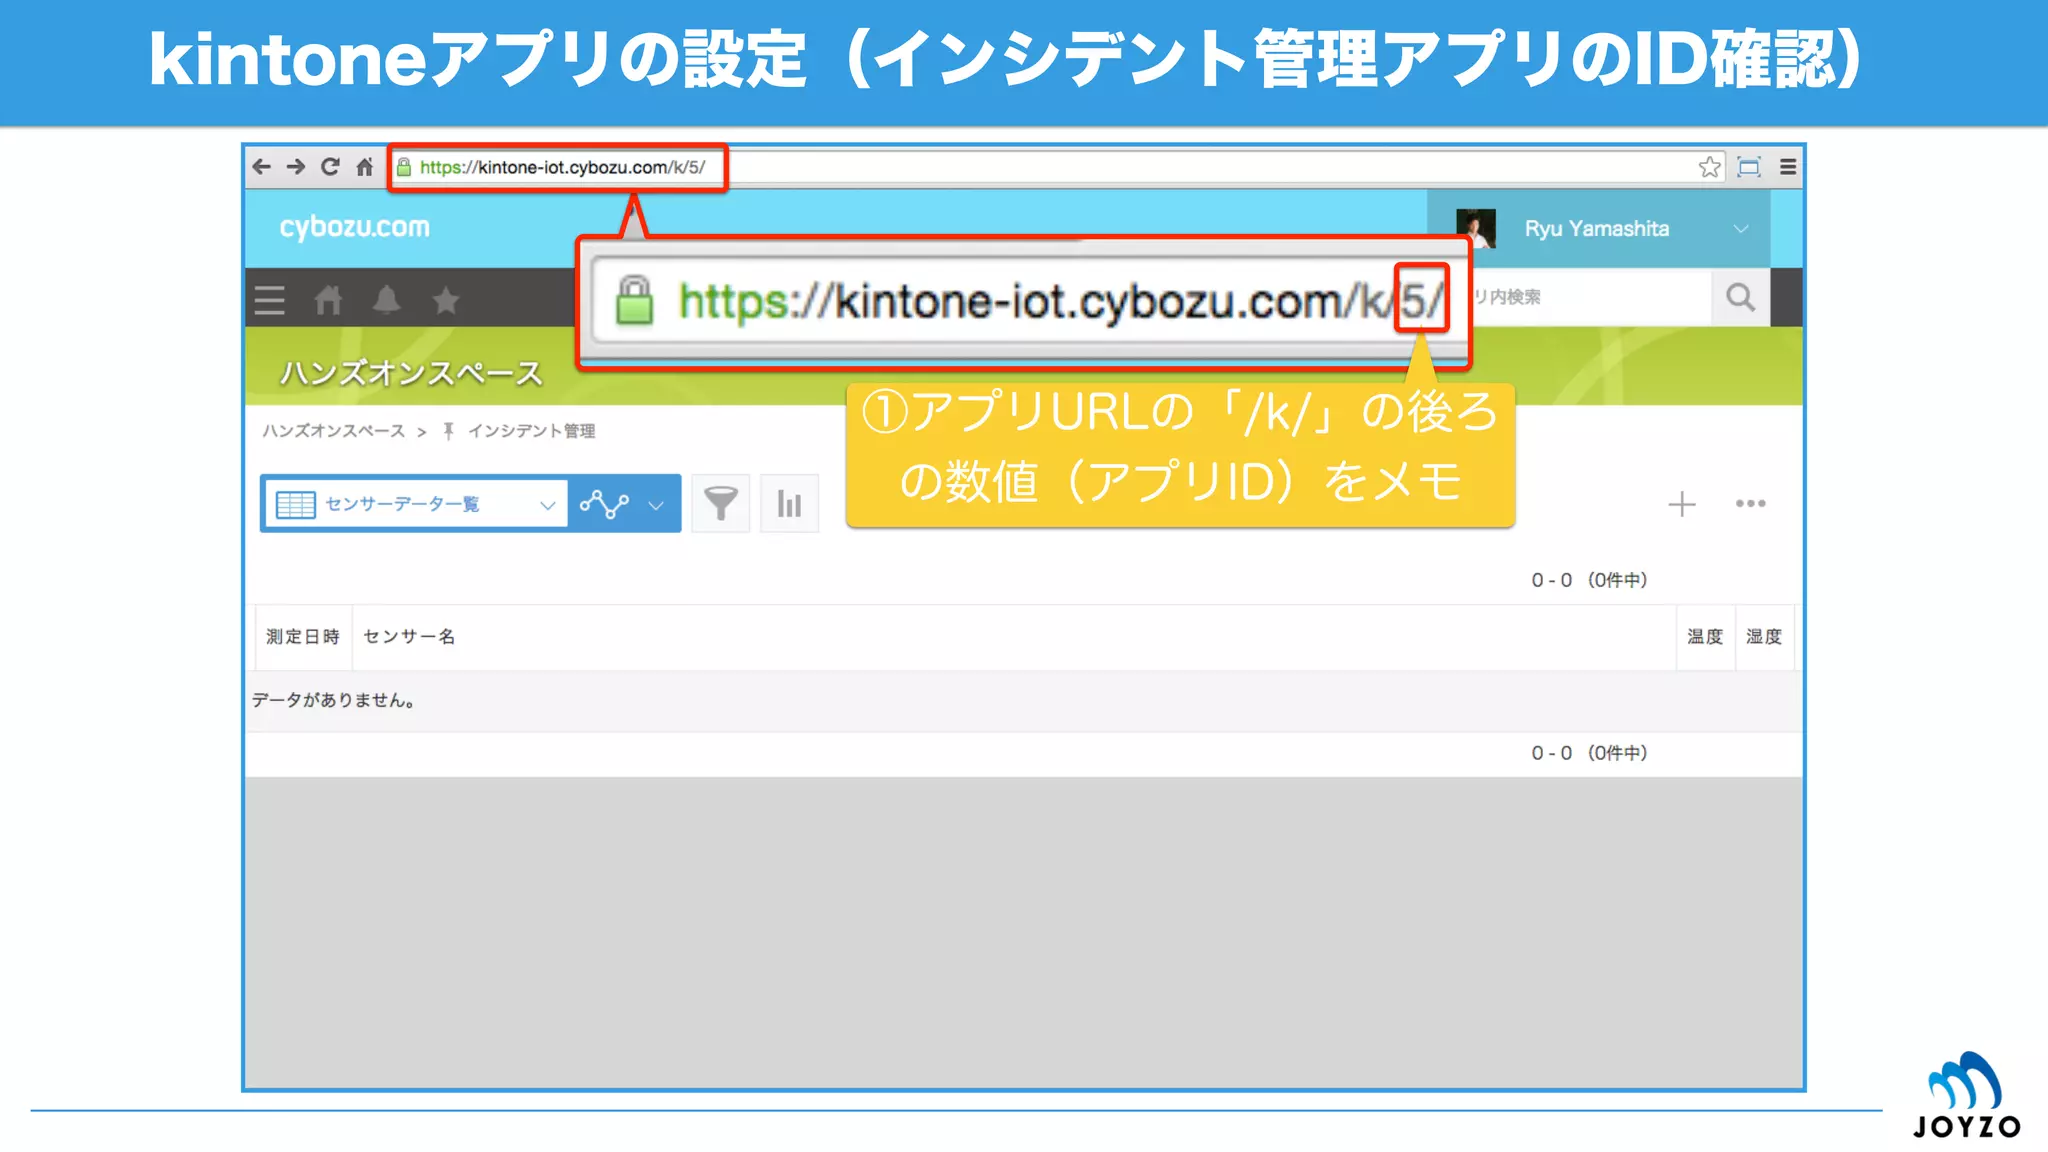Click the browser back arrow
The image size is (2048, 1152).
point(262,167)
